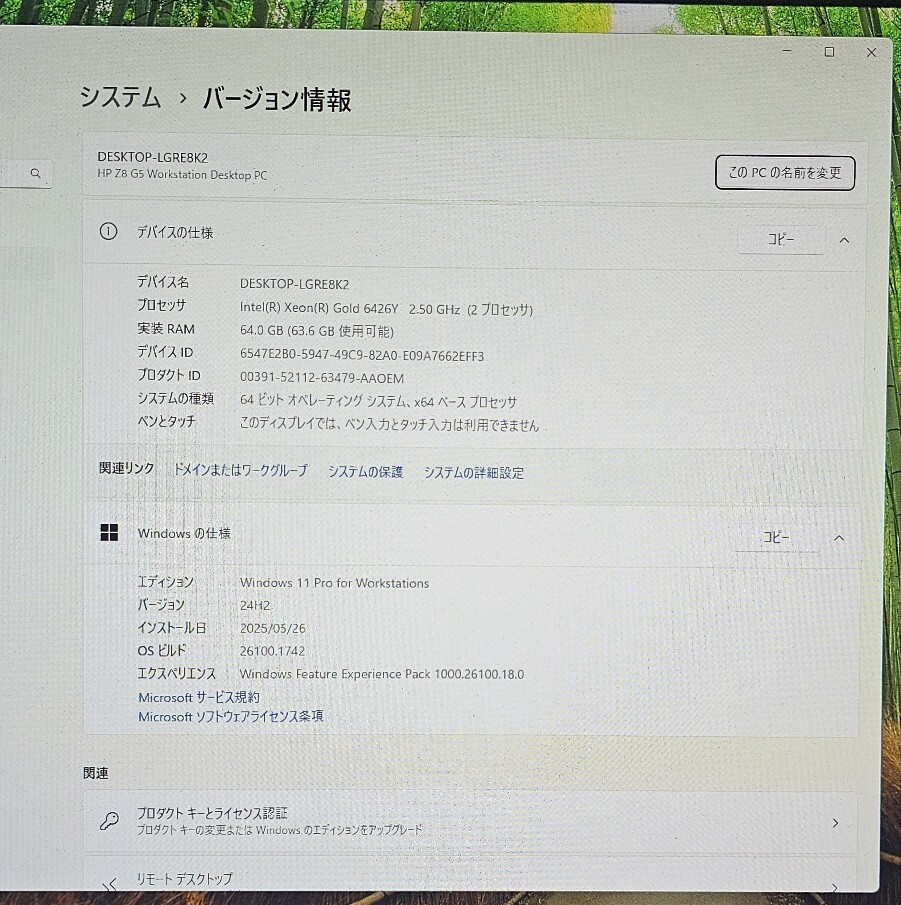Minimize the Settings window

click(787, 51)
